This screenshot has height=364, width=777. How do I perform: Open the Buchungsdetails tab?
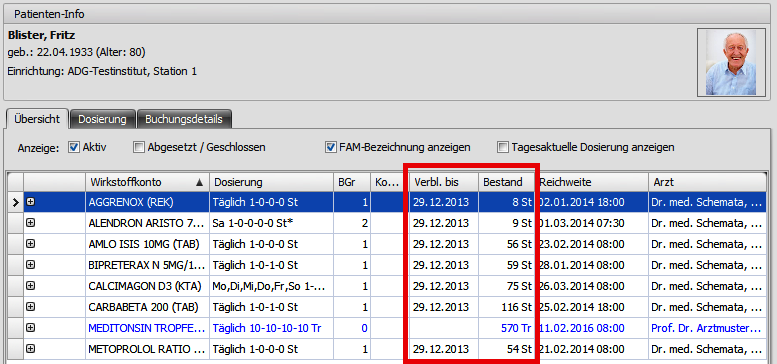[x=184, y=119]
